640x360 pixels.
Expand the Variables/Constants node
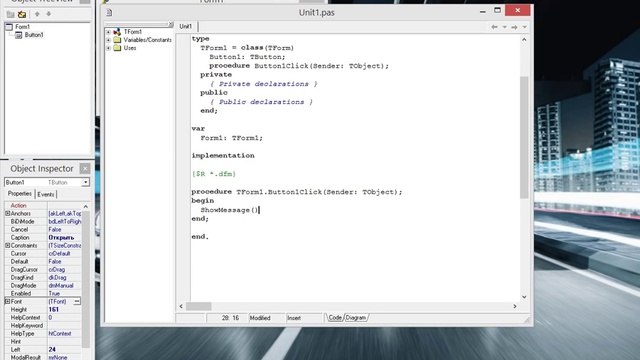click(x=108, y=40)
